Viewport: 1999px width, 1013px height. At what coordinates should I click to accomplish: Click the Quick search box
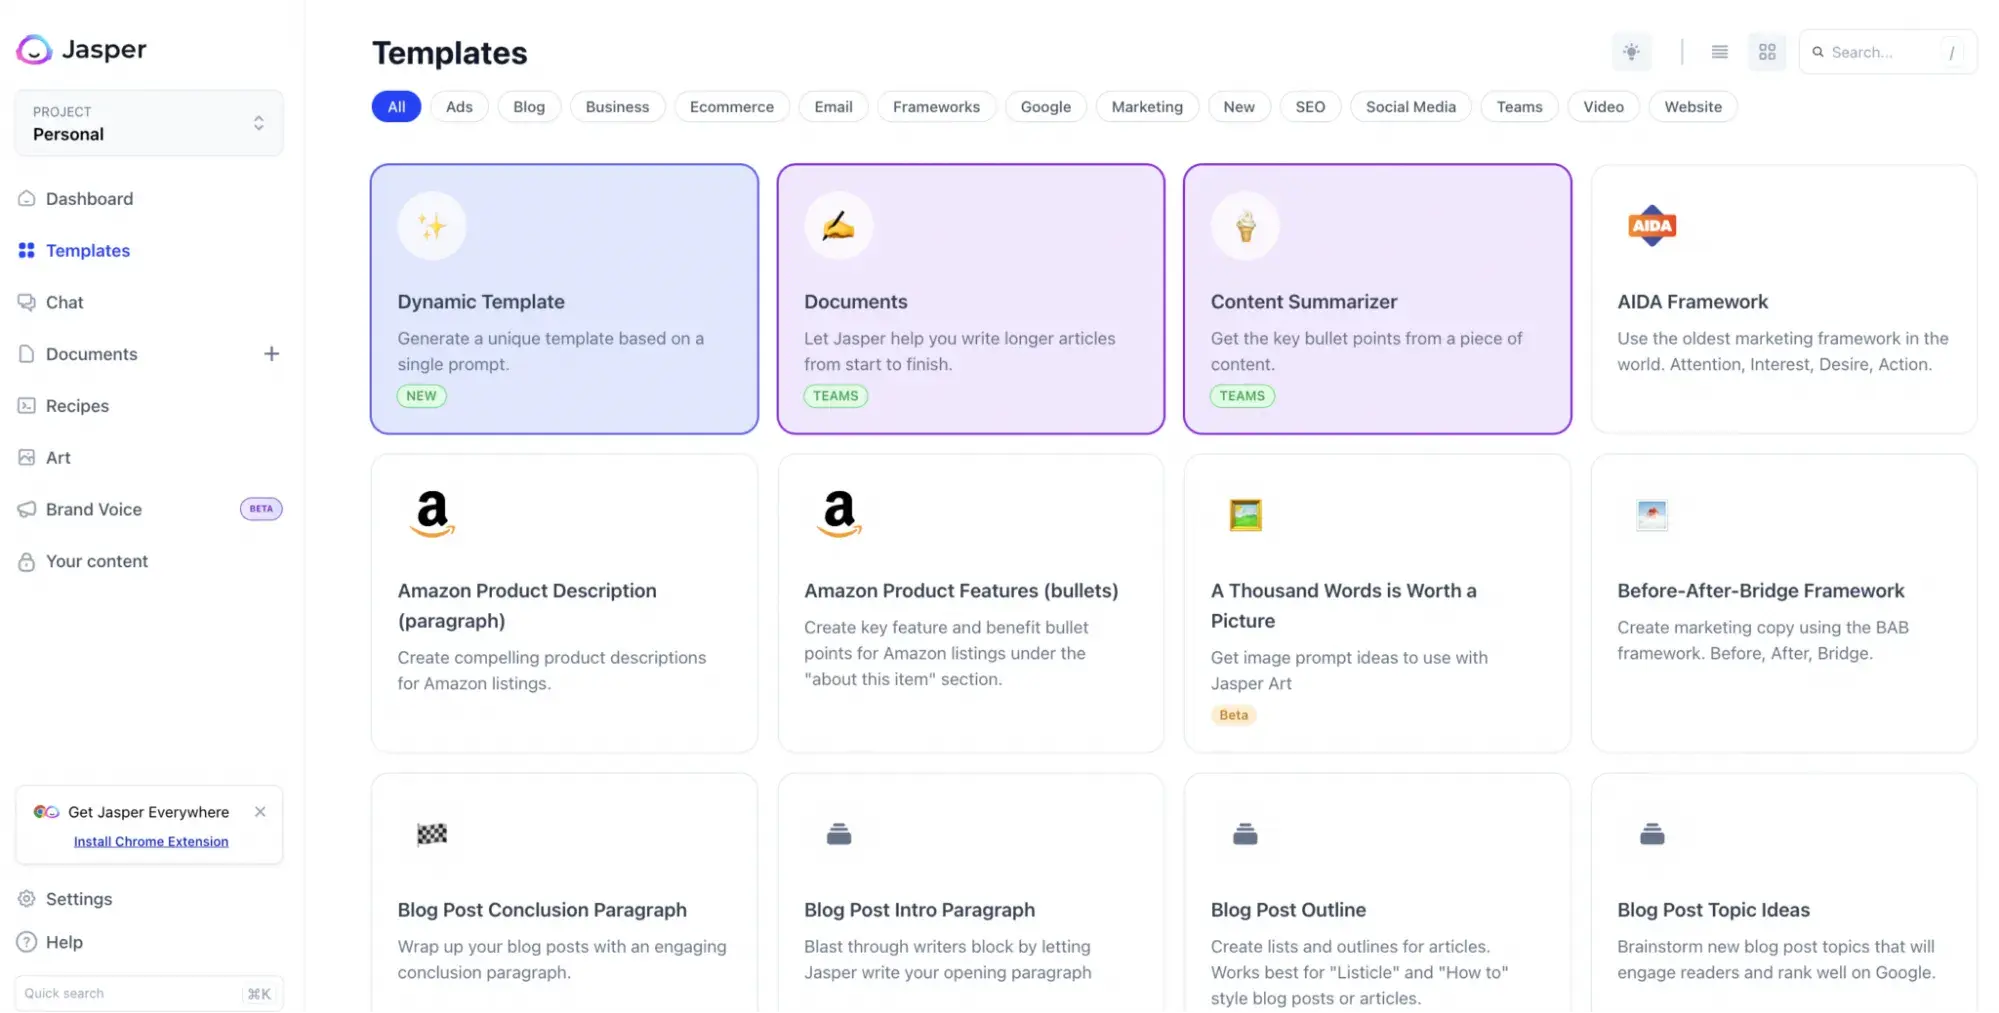[x=130, y=993]
